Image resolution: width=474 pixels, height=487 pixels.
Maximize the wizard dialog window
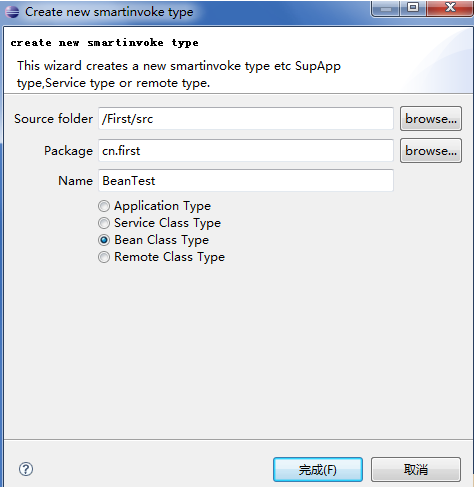[x=413, y=8]
